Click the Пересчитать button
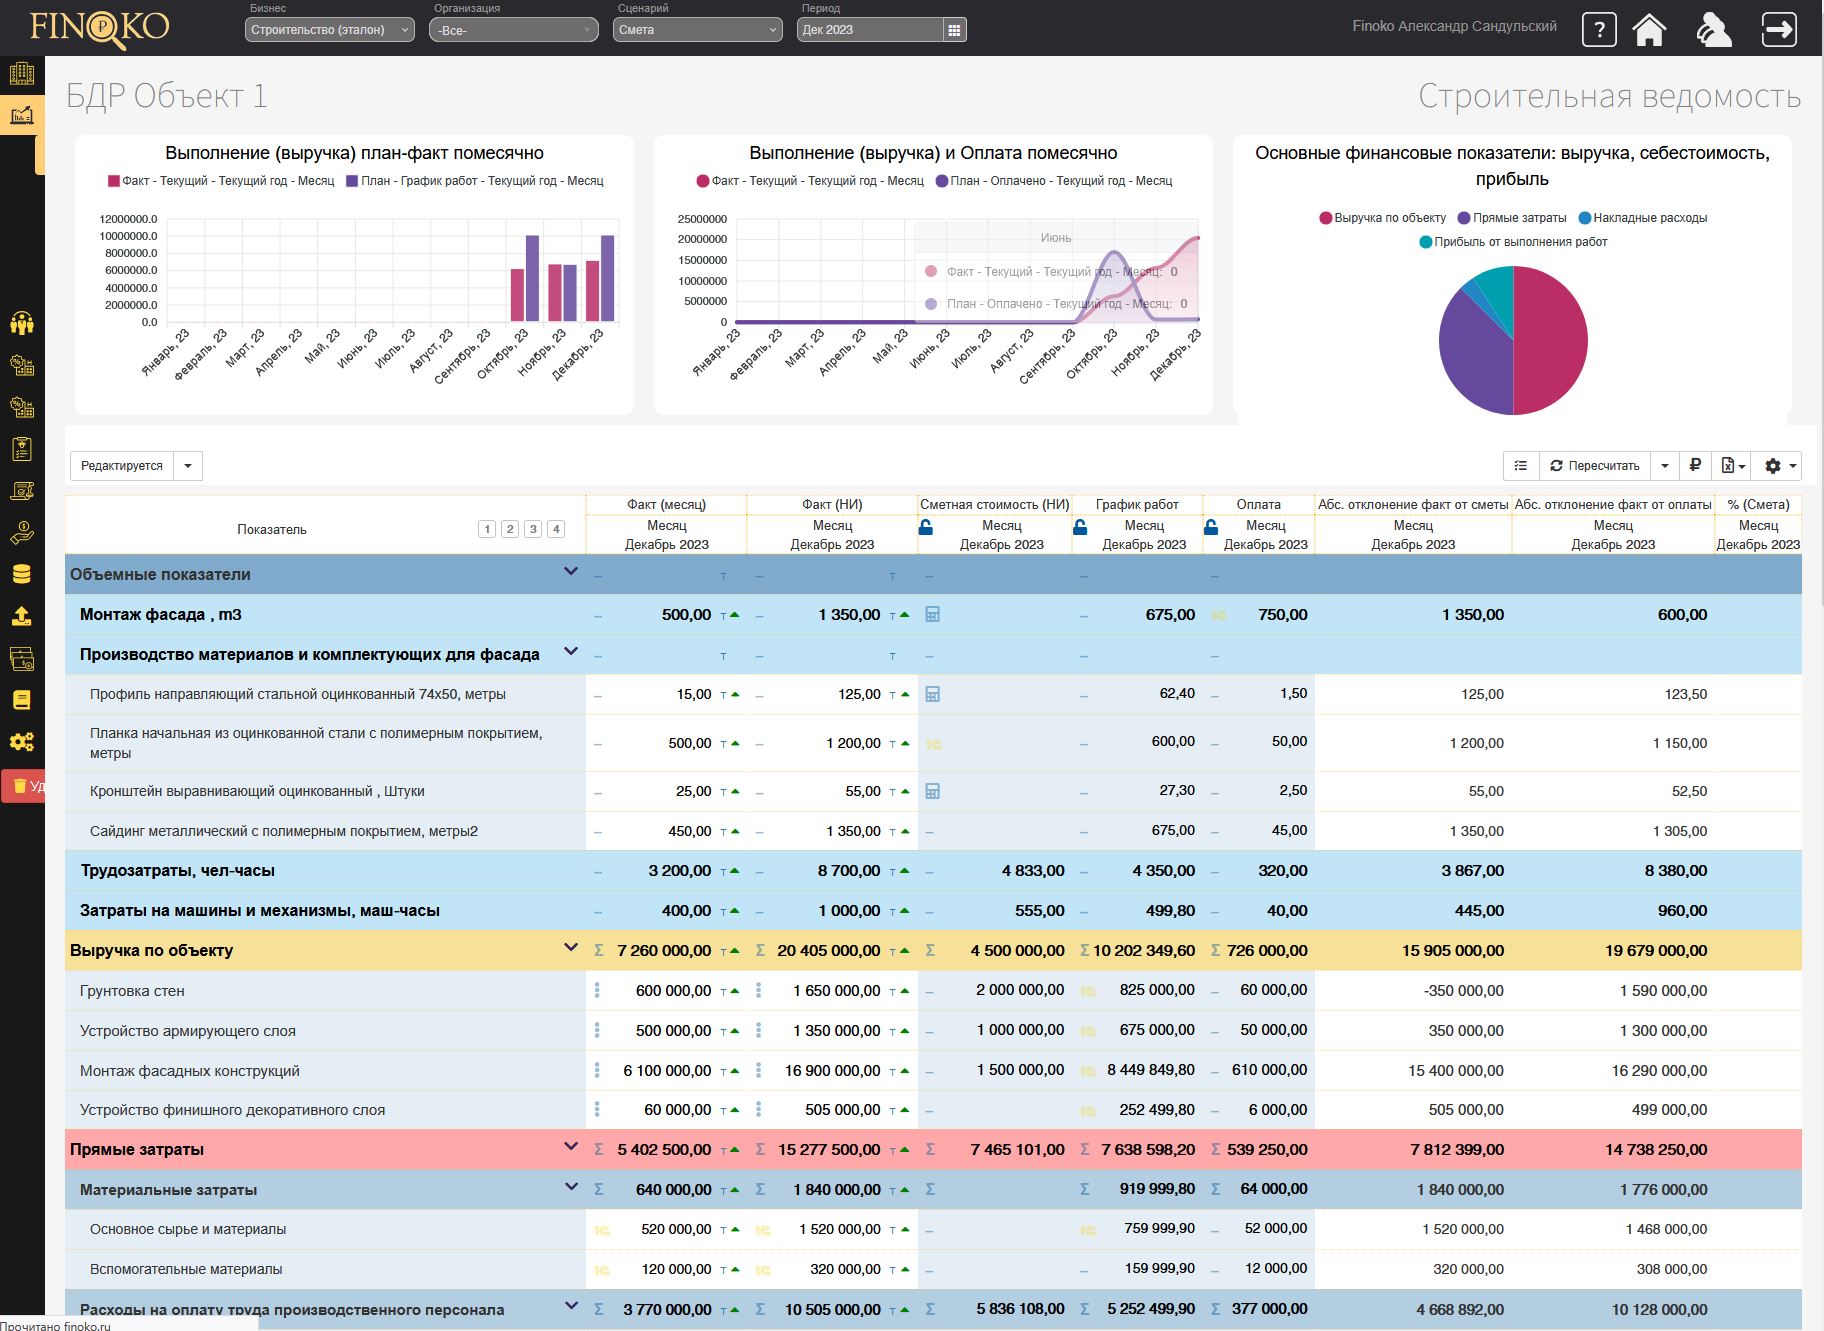This screenshot has height=1331, width=1824. pos(1594,465)
